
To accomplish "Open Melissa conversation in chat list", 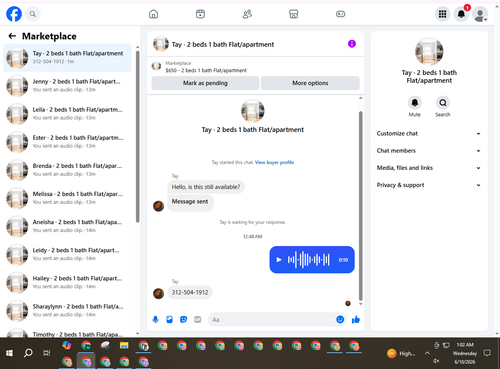I will (67, 198).
